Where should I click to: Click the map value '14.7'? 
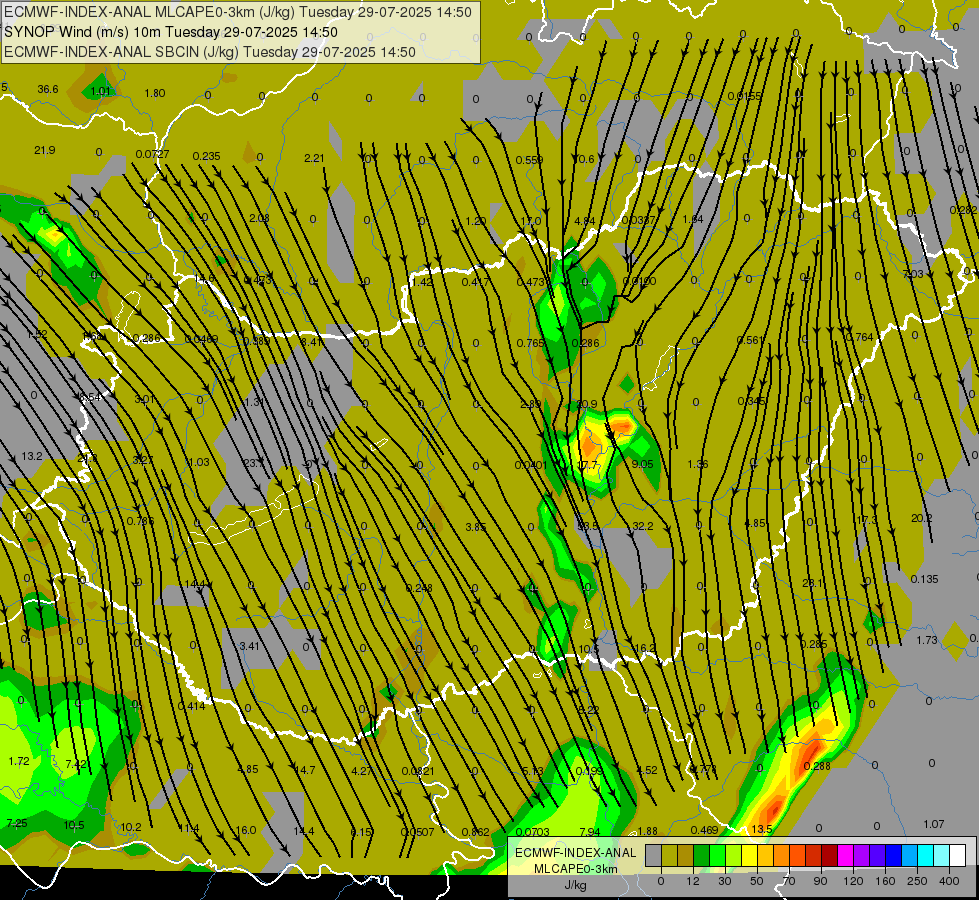pos(305,770)
